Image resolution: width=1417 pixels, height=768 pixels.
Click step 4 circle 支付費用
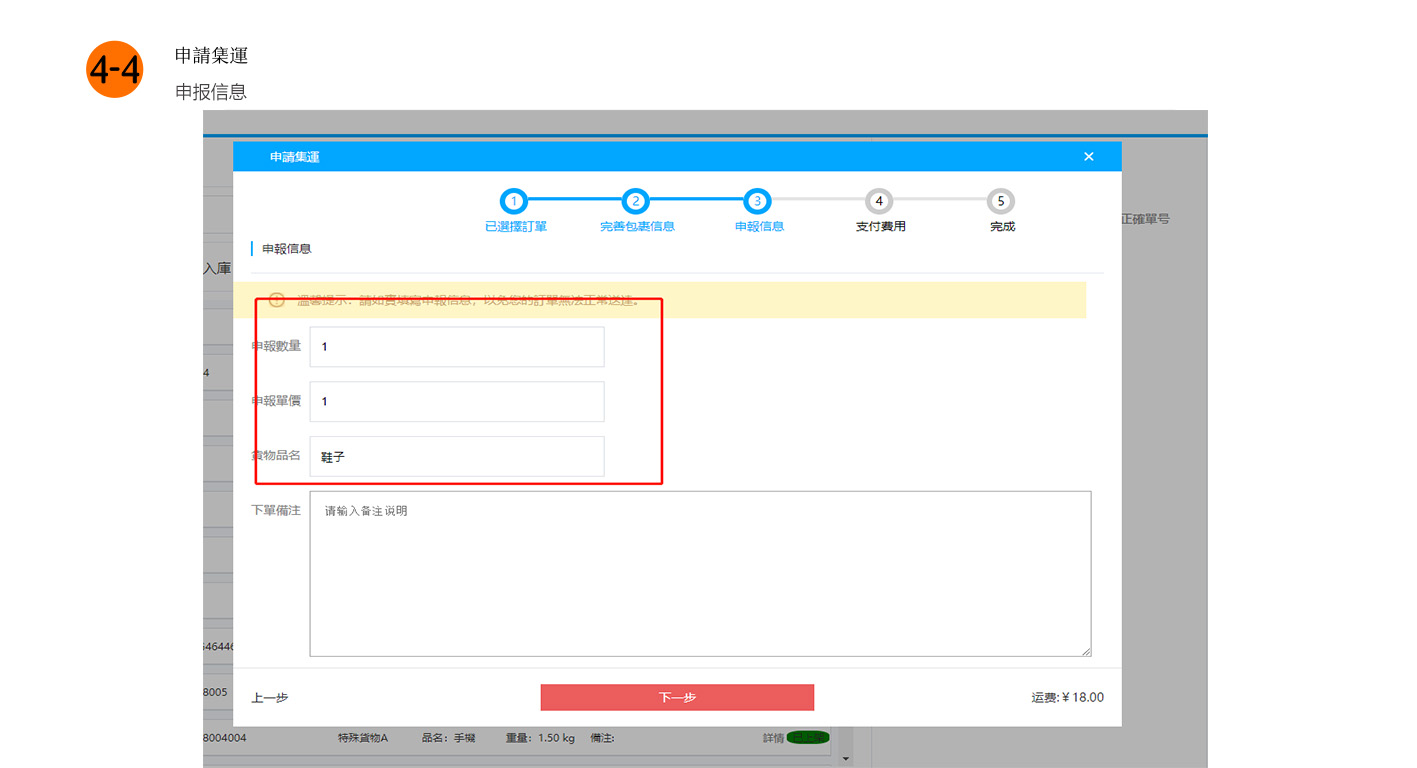click(879, 201)
